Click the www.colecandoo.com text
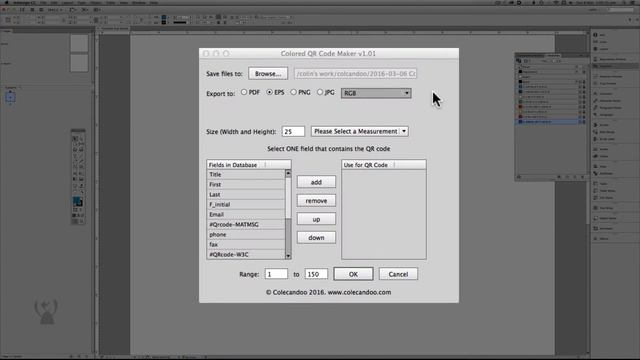The width and height of the screenshot is (640, 360). coord(359,292)
